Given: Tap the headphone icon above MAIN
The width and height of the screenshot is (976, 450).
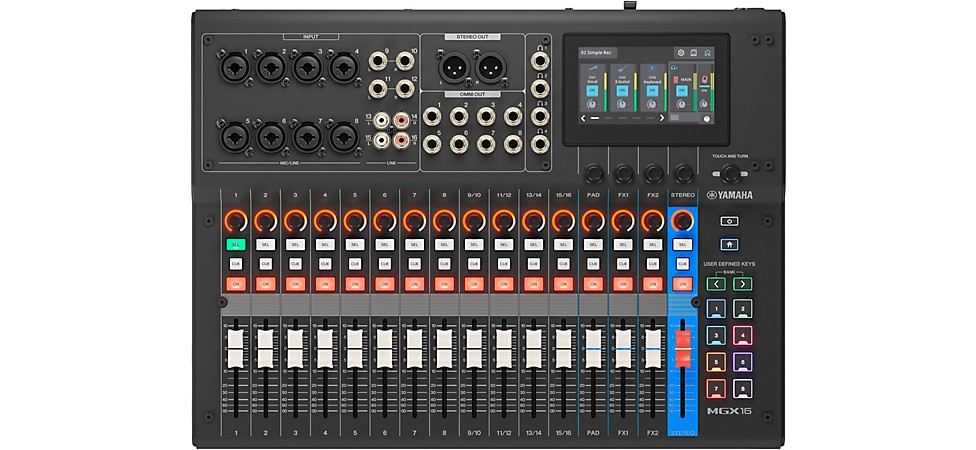Looking at the screenshot, I should [x=674, y=67].
